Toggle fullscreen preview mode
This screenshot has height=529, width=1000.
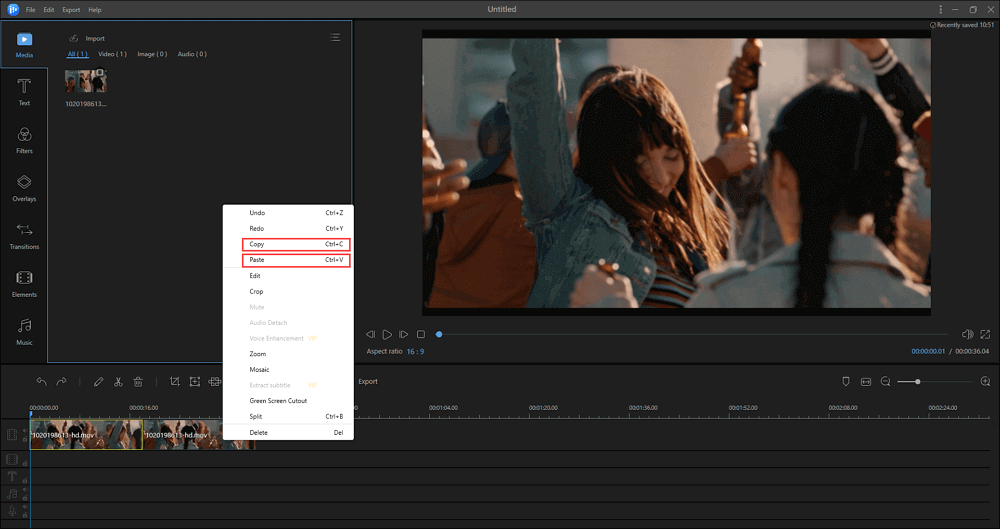[x=985, y=334]
